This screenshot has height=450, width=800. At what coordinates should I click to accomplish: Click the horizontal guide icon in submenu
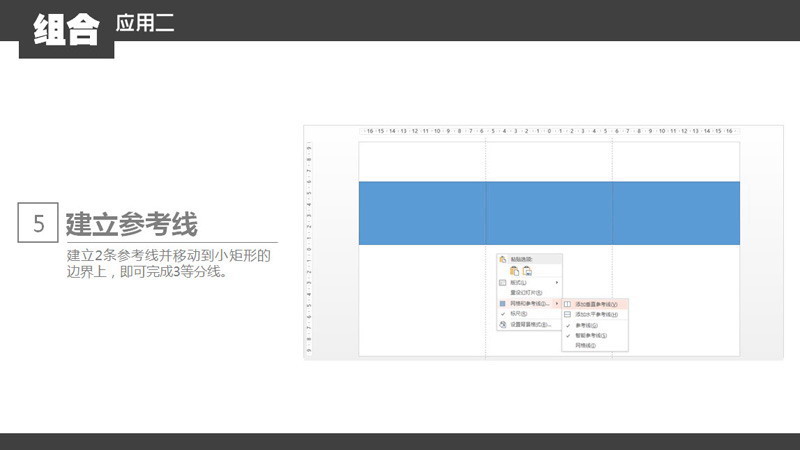(x=568, y=314)
